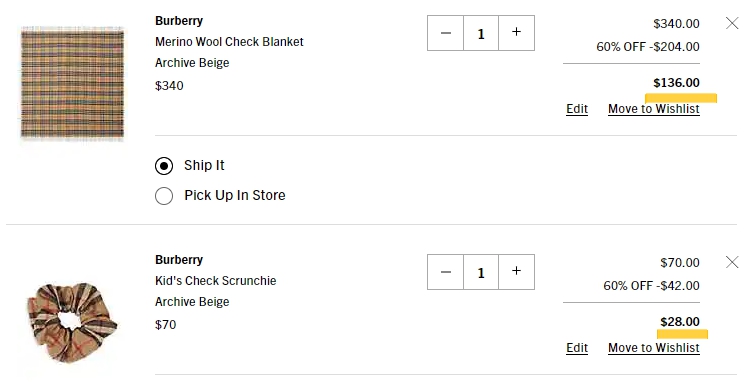Move the blanket to Wishlist

pyautogui.click(x=654, y=109)
